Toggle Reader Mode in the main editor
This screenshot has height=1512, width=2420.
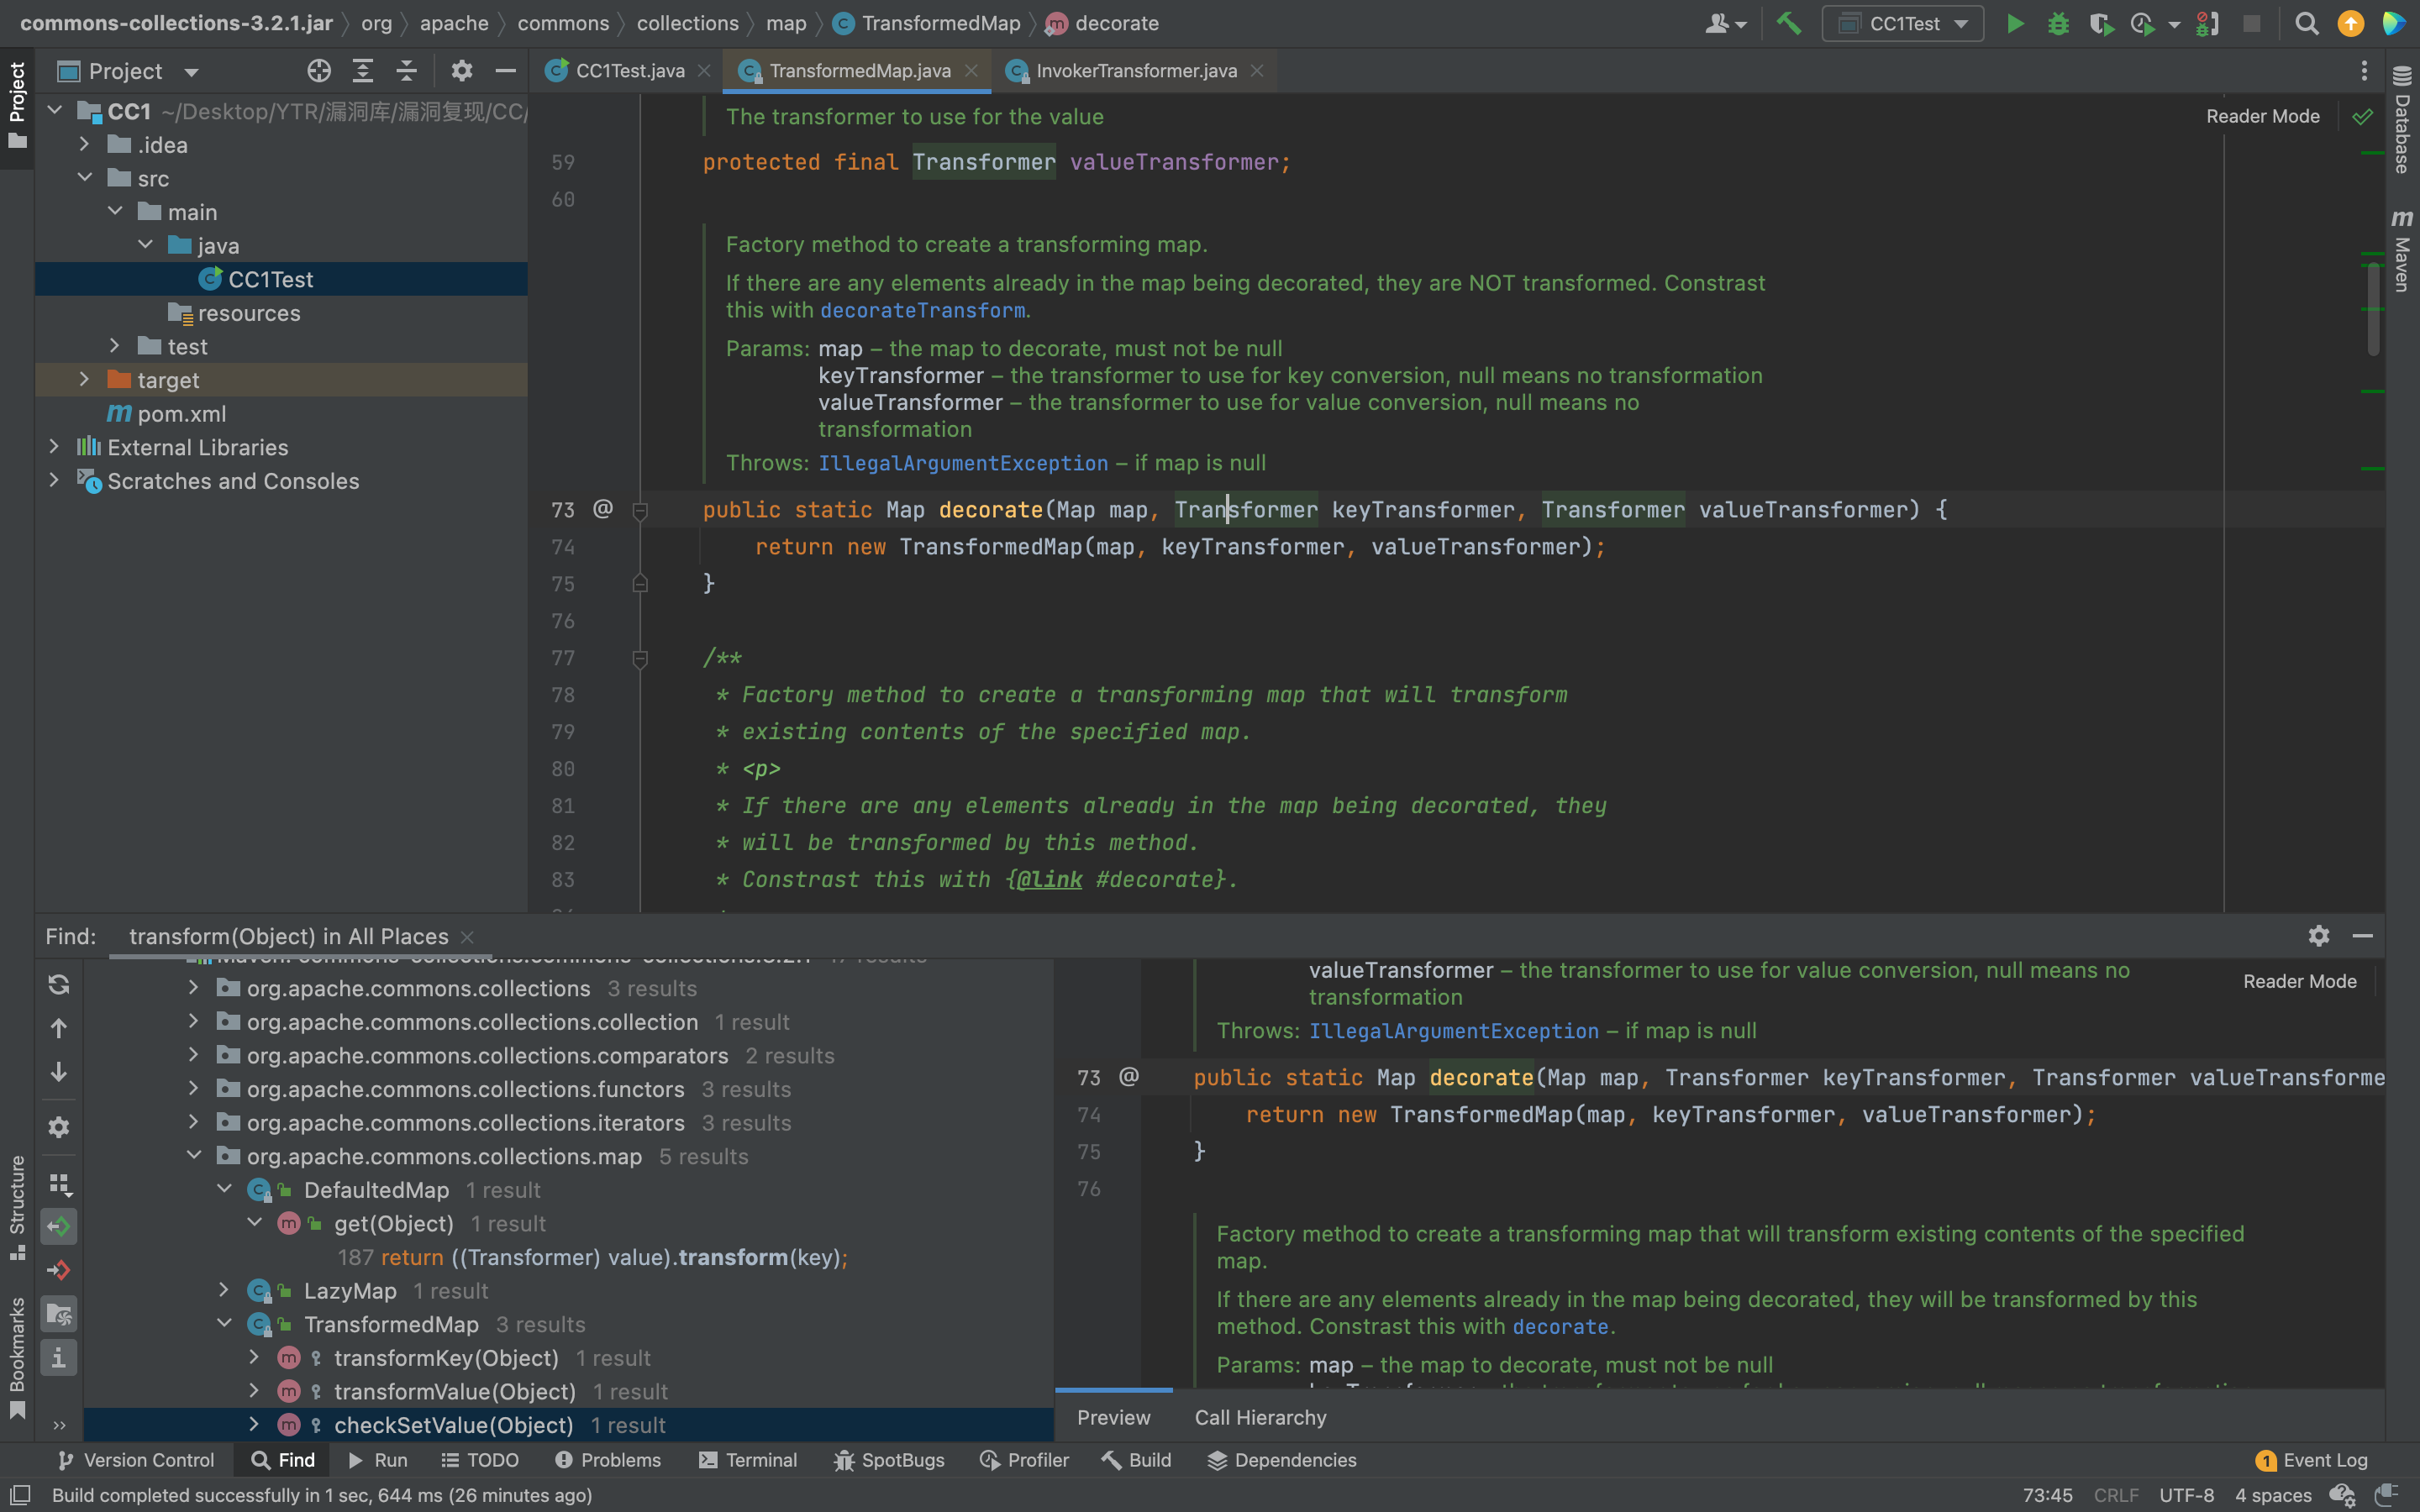pos(2262,116)
